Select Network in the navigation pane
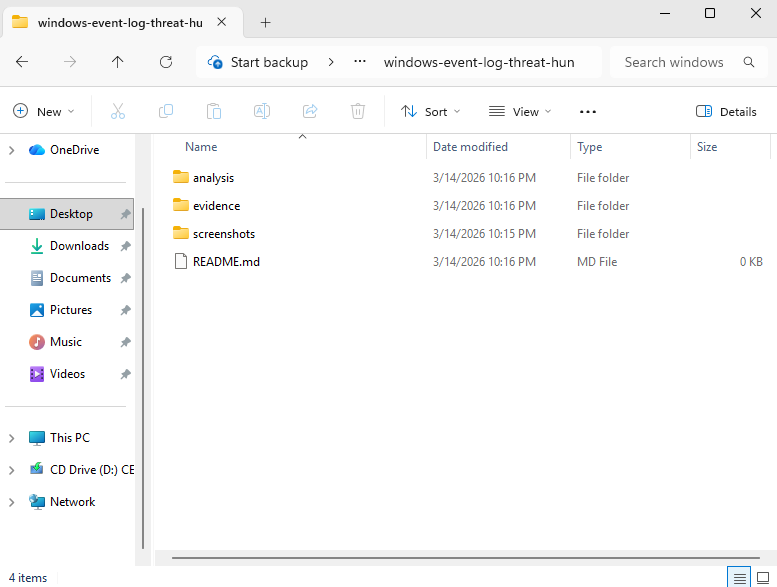The height and width of the screenshot is (587, 777). (x=72, y=502)
